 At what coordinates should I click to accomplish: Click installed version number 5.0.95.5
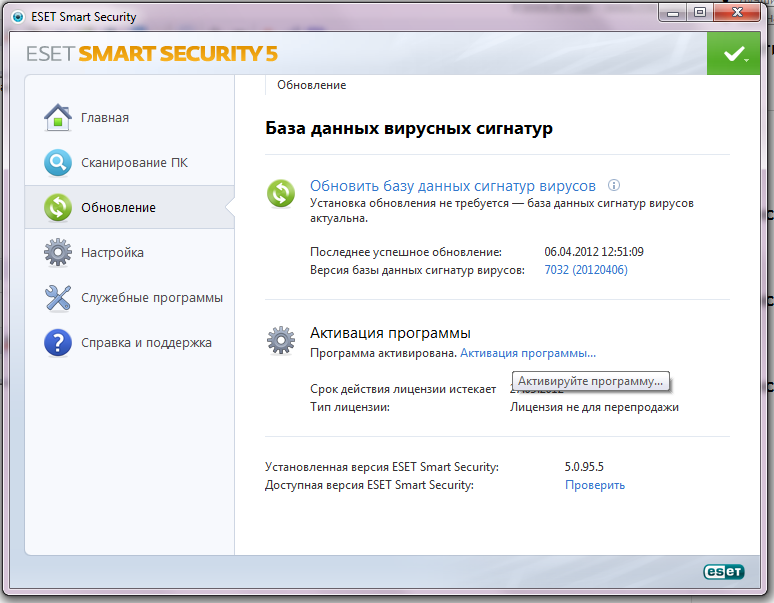coord(584,467)
